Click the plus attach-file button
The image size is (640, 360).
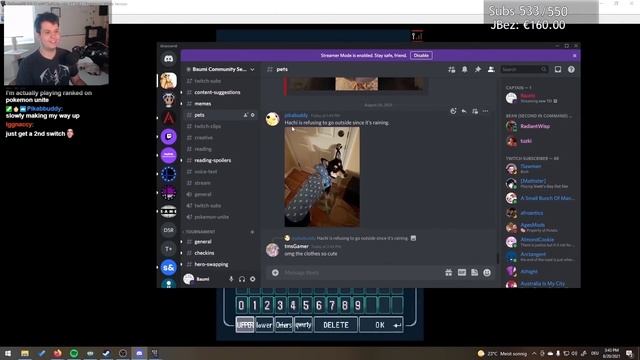click(276, 273)
